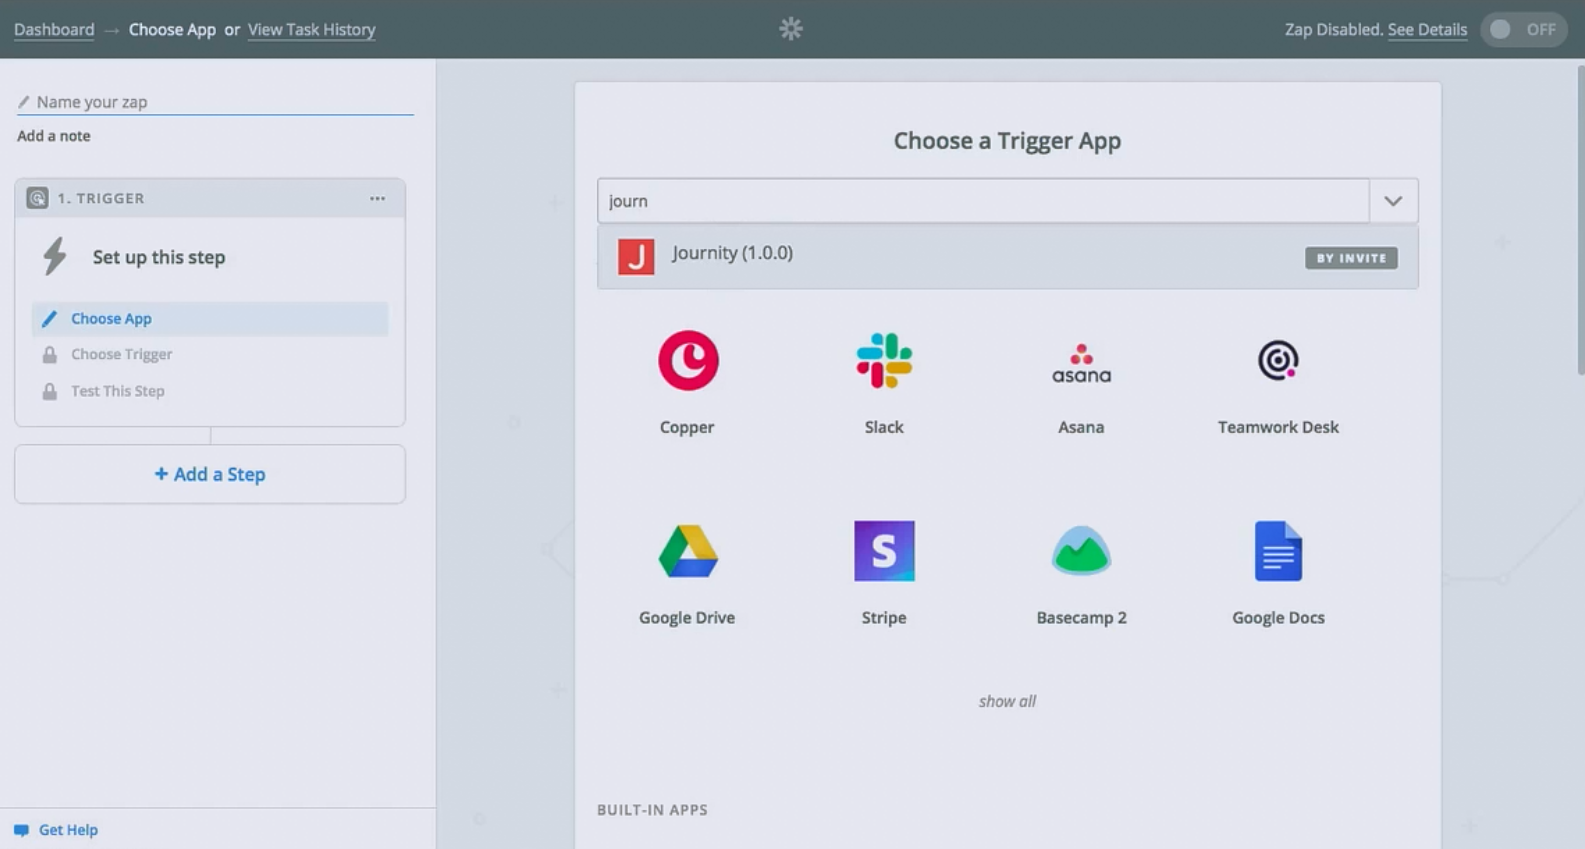Viewport: 1585px width, 849px height.
Task: Click the See Details link
Action: click(x=1427, y=30)
